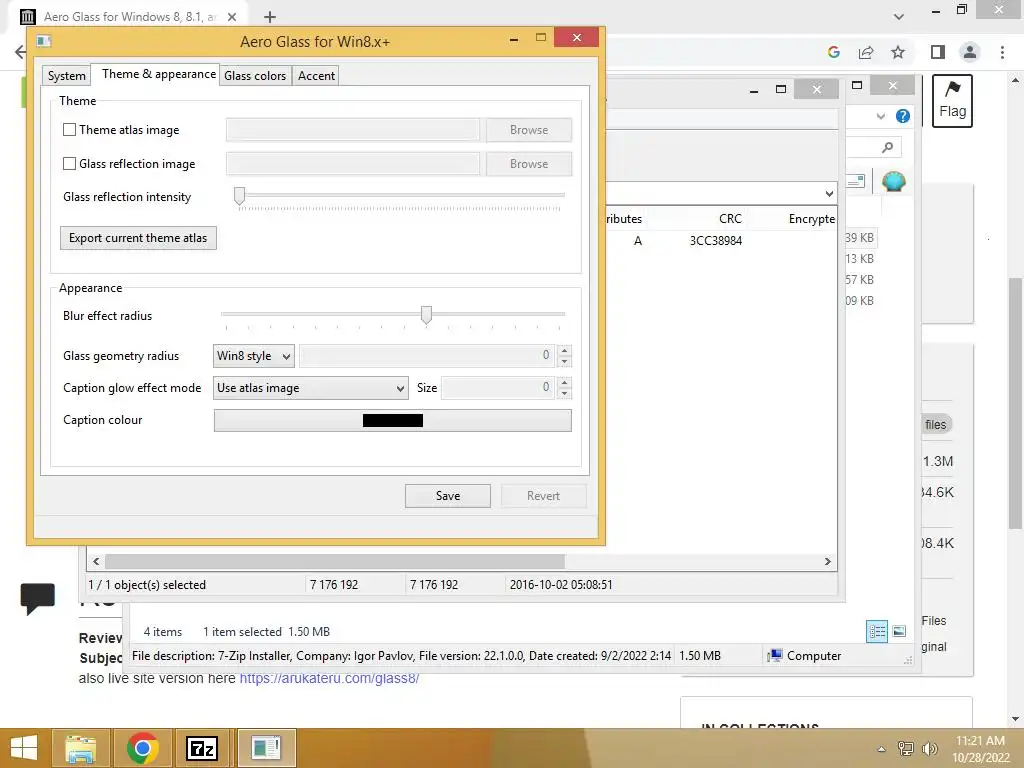Click the Flag icon on the web page
This screenshot has width=1024, height=768.
pos(952,101)
